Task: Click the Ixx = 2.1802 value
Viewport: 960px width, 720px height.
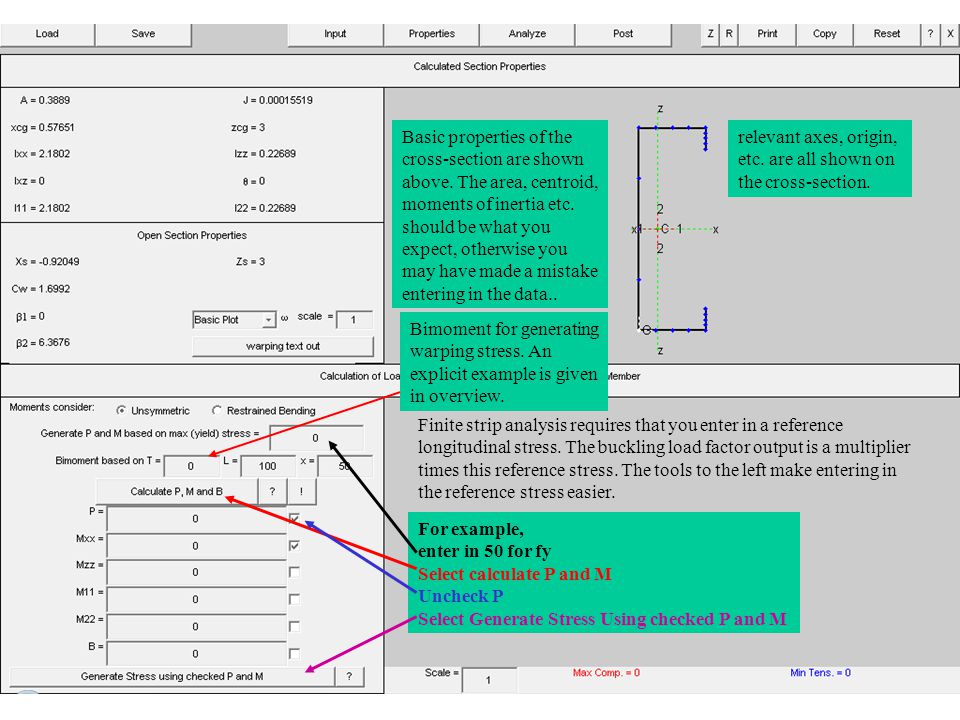Action: click(42, 154)
